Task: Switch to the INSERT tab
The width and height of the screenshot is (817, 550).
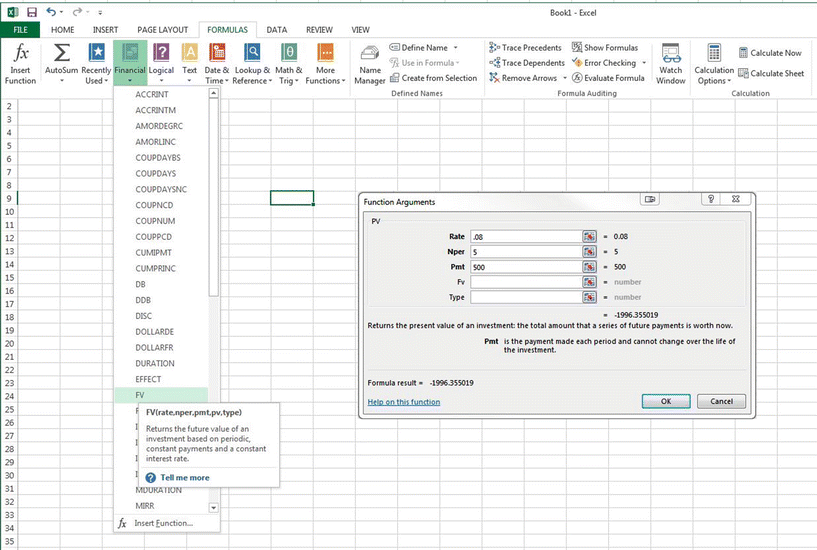Action: [x=105, y=30]
